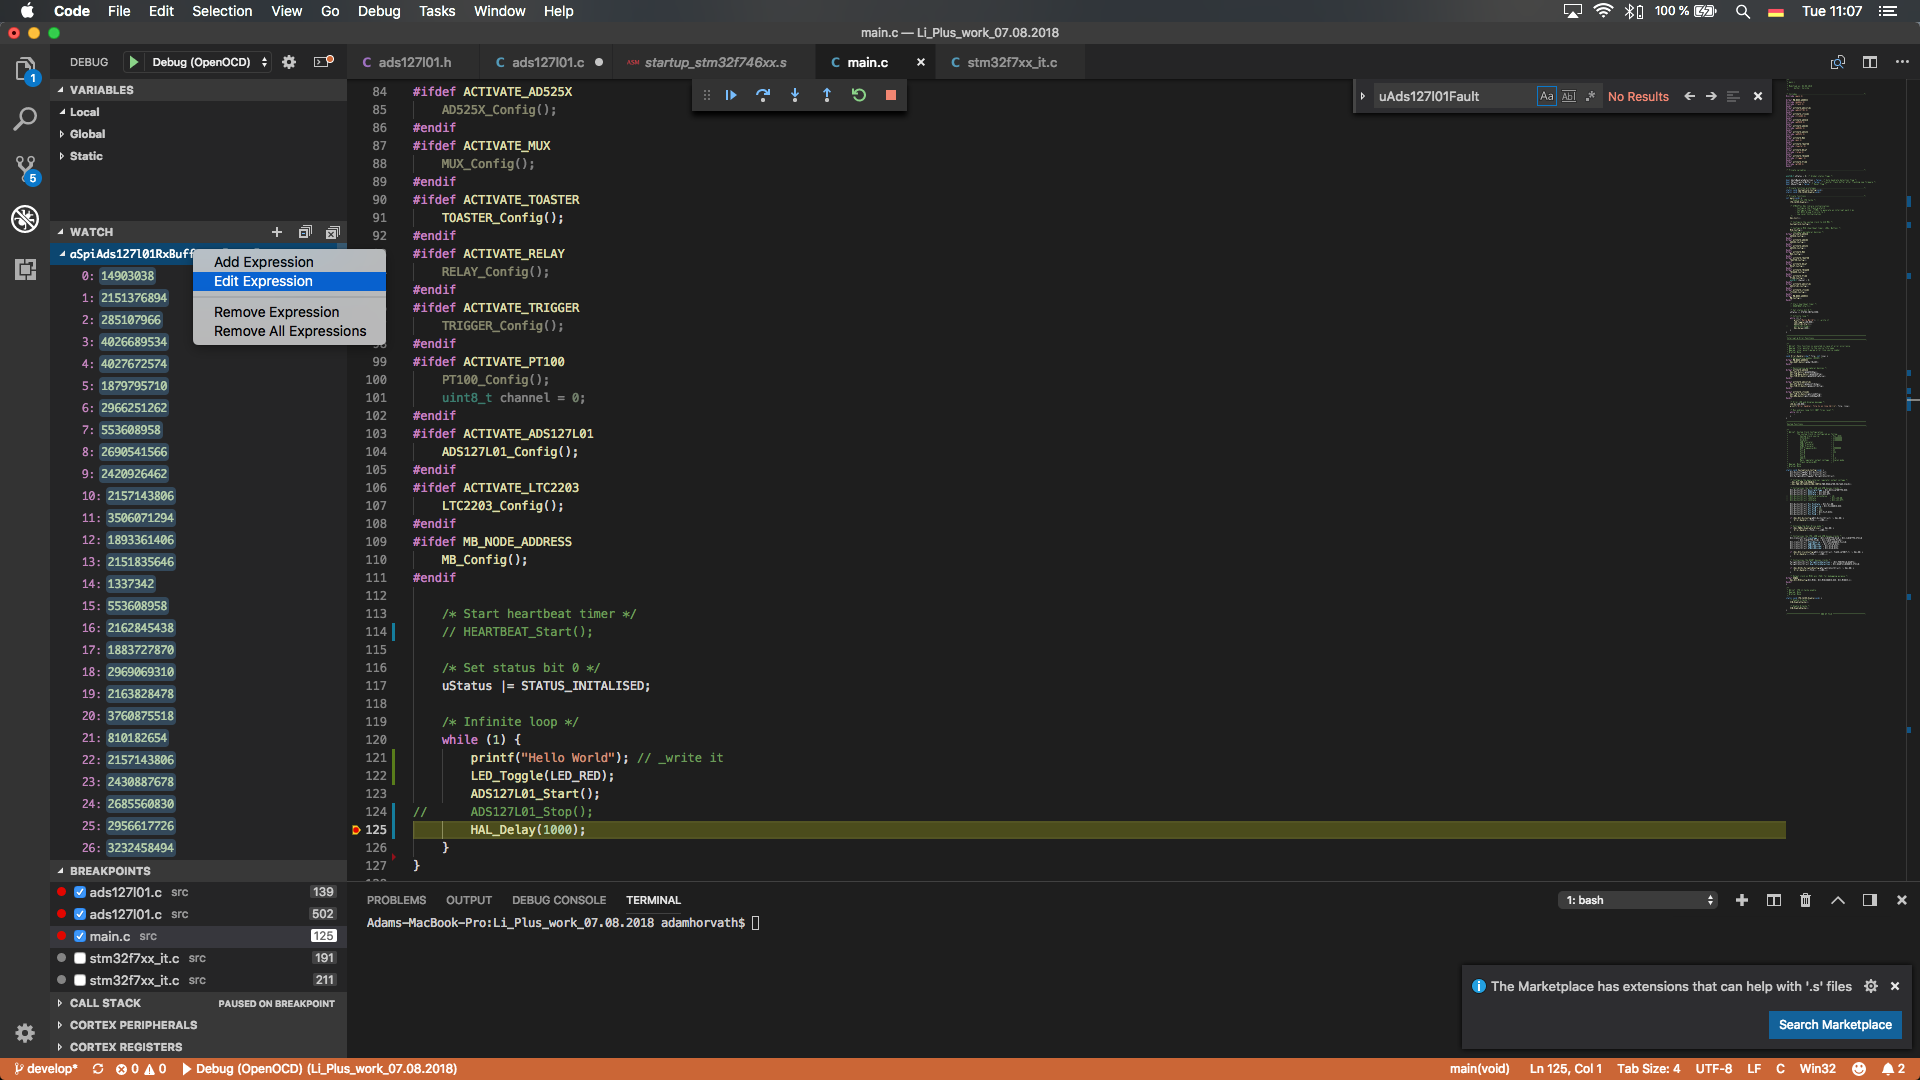Switch to the stm32f7xx_it.c editor tab
Screen dimensions: 1920x1080
[x=1011, y=62]
